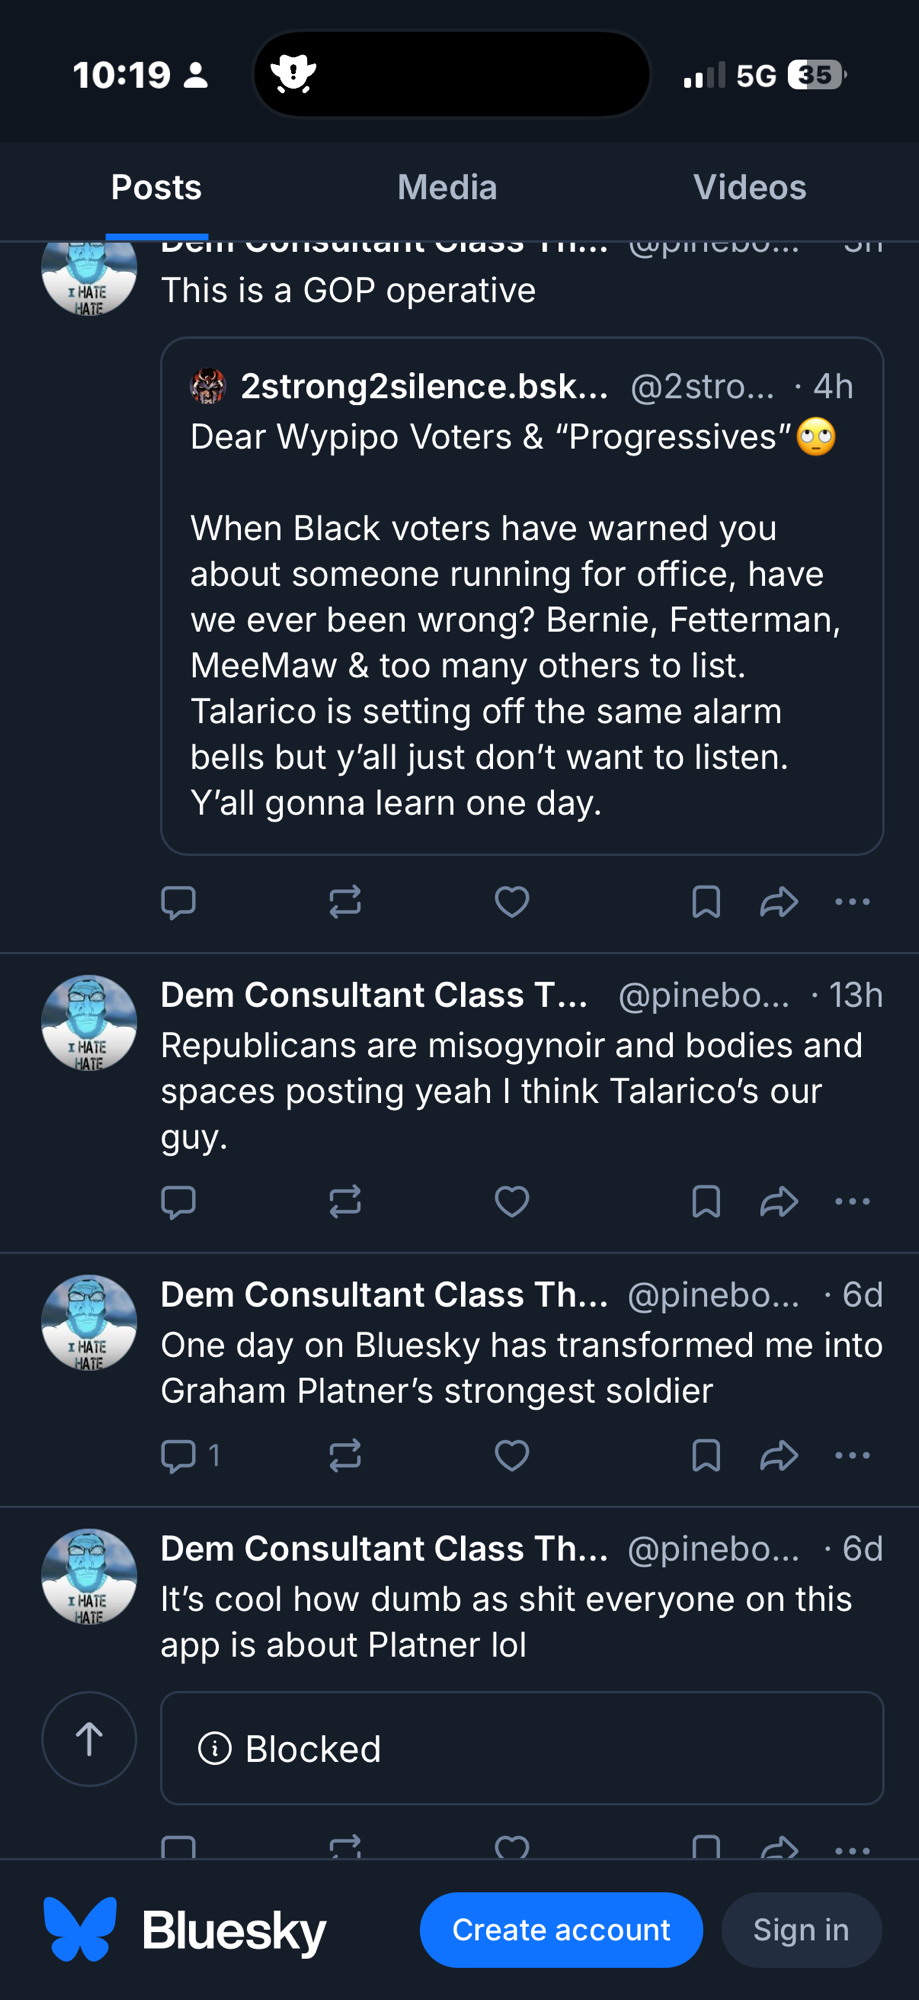Repost the GOP operative post

tap(345, 902)
